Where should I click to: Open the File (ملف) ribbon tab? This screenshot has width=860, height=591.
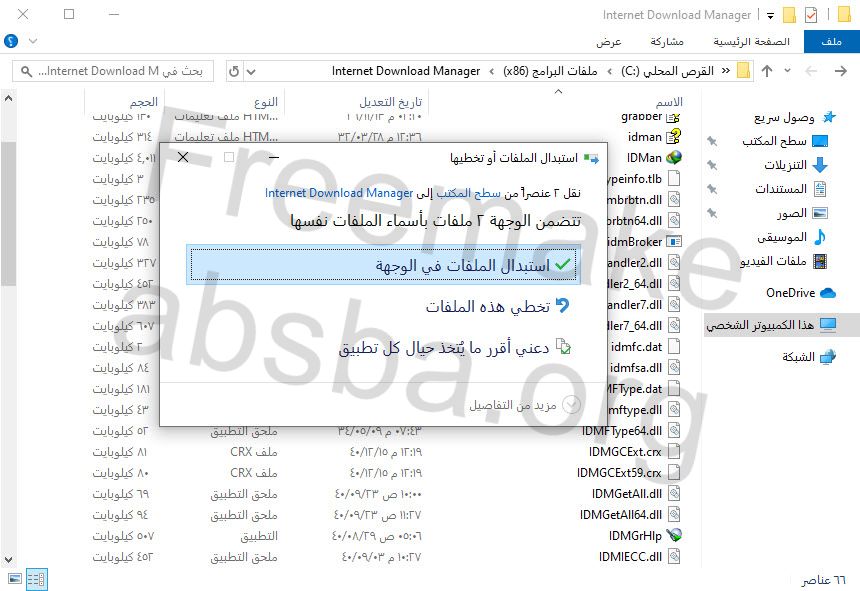[x=831, y=42]
